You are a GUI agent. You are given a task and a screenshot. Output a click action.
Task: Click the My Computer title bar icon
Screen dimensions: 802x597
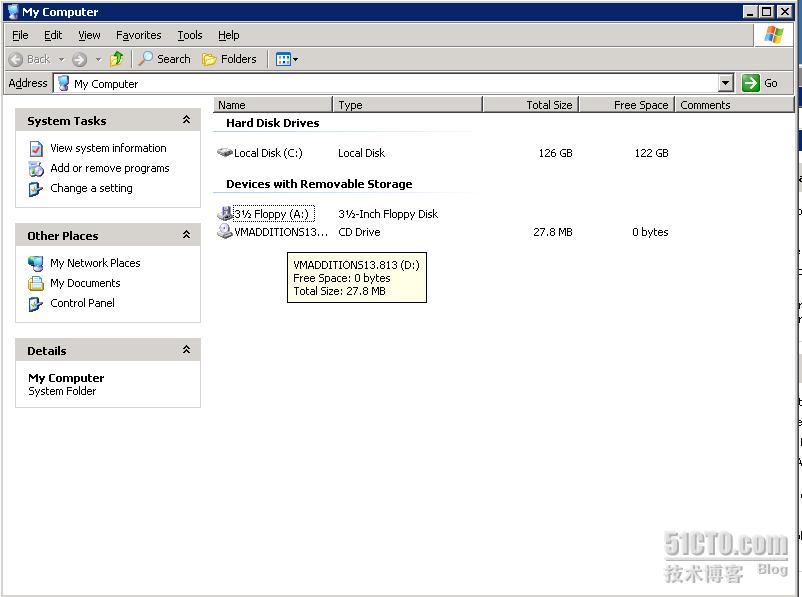[13, 12]
